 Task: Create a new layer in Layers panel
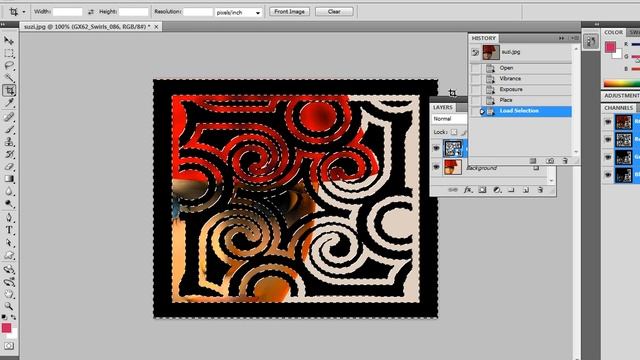526,190
